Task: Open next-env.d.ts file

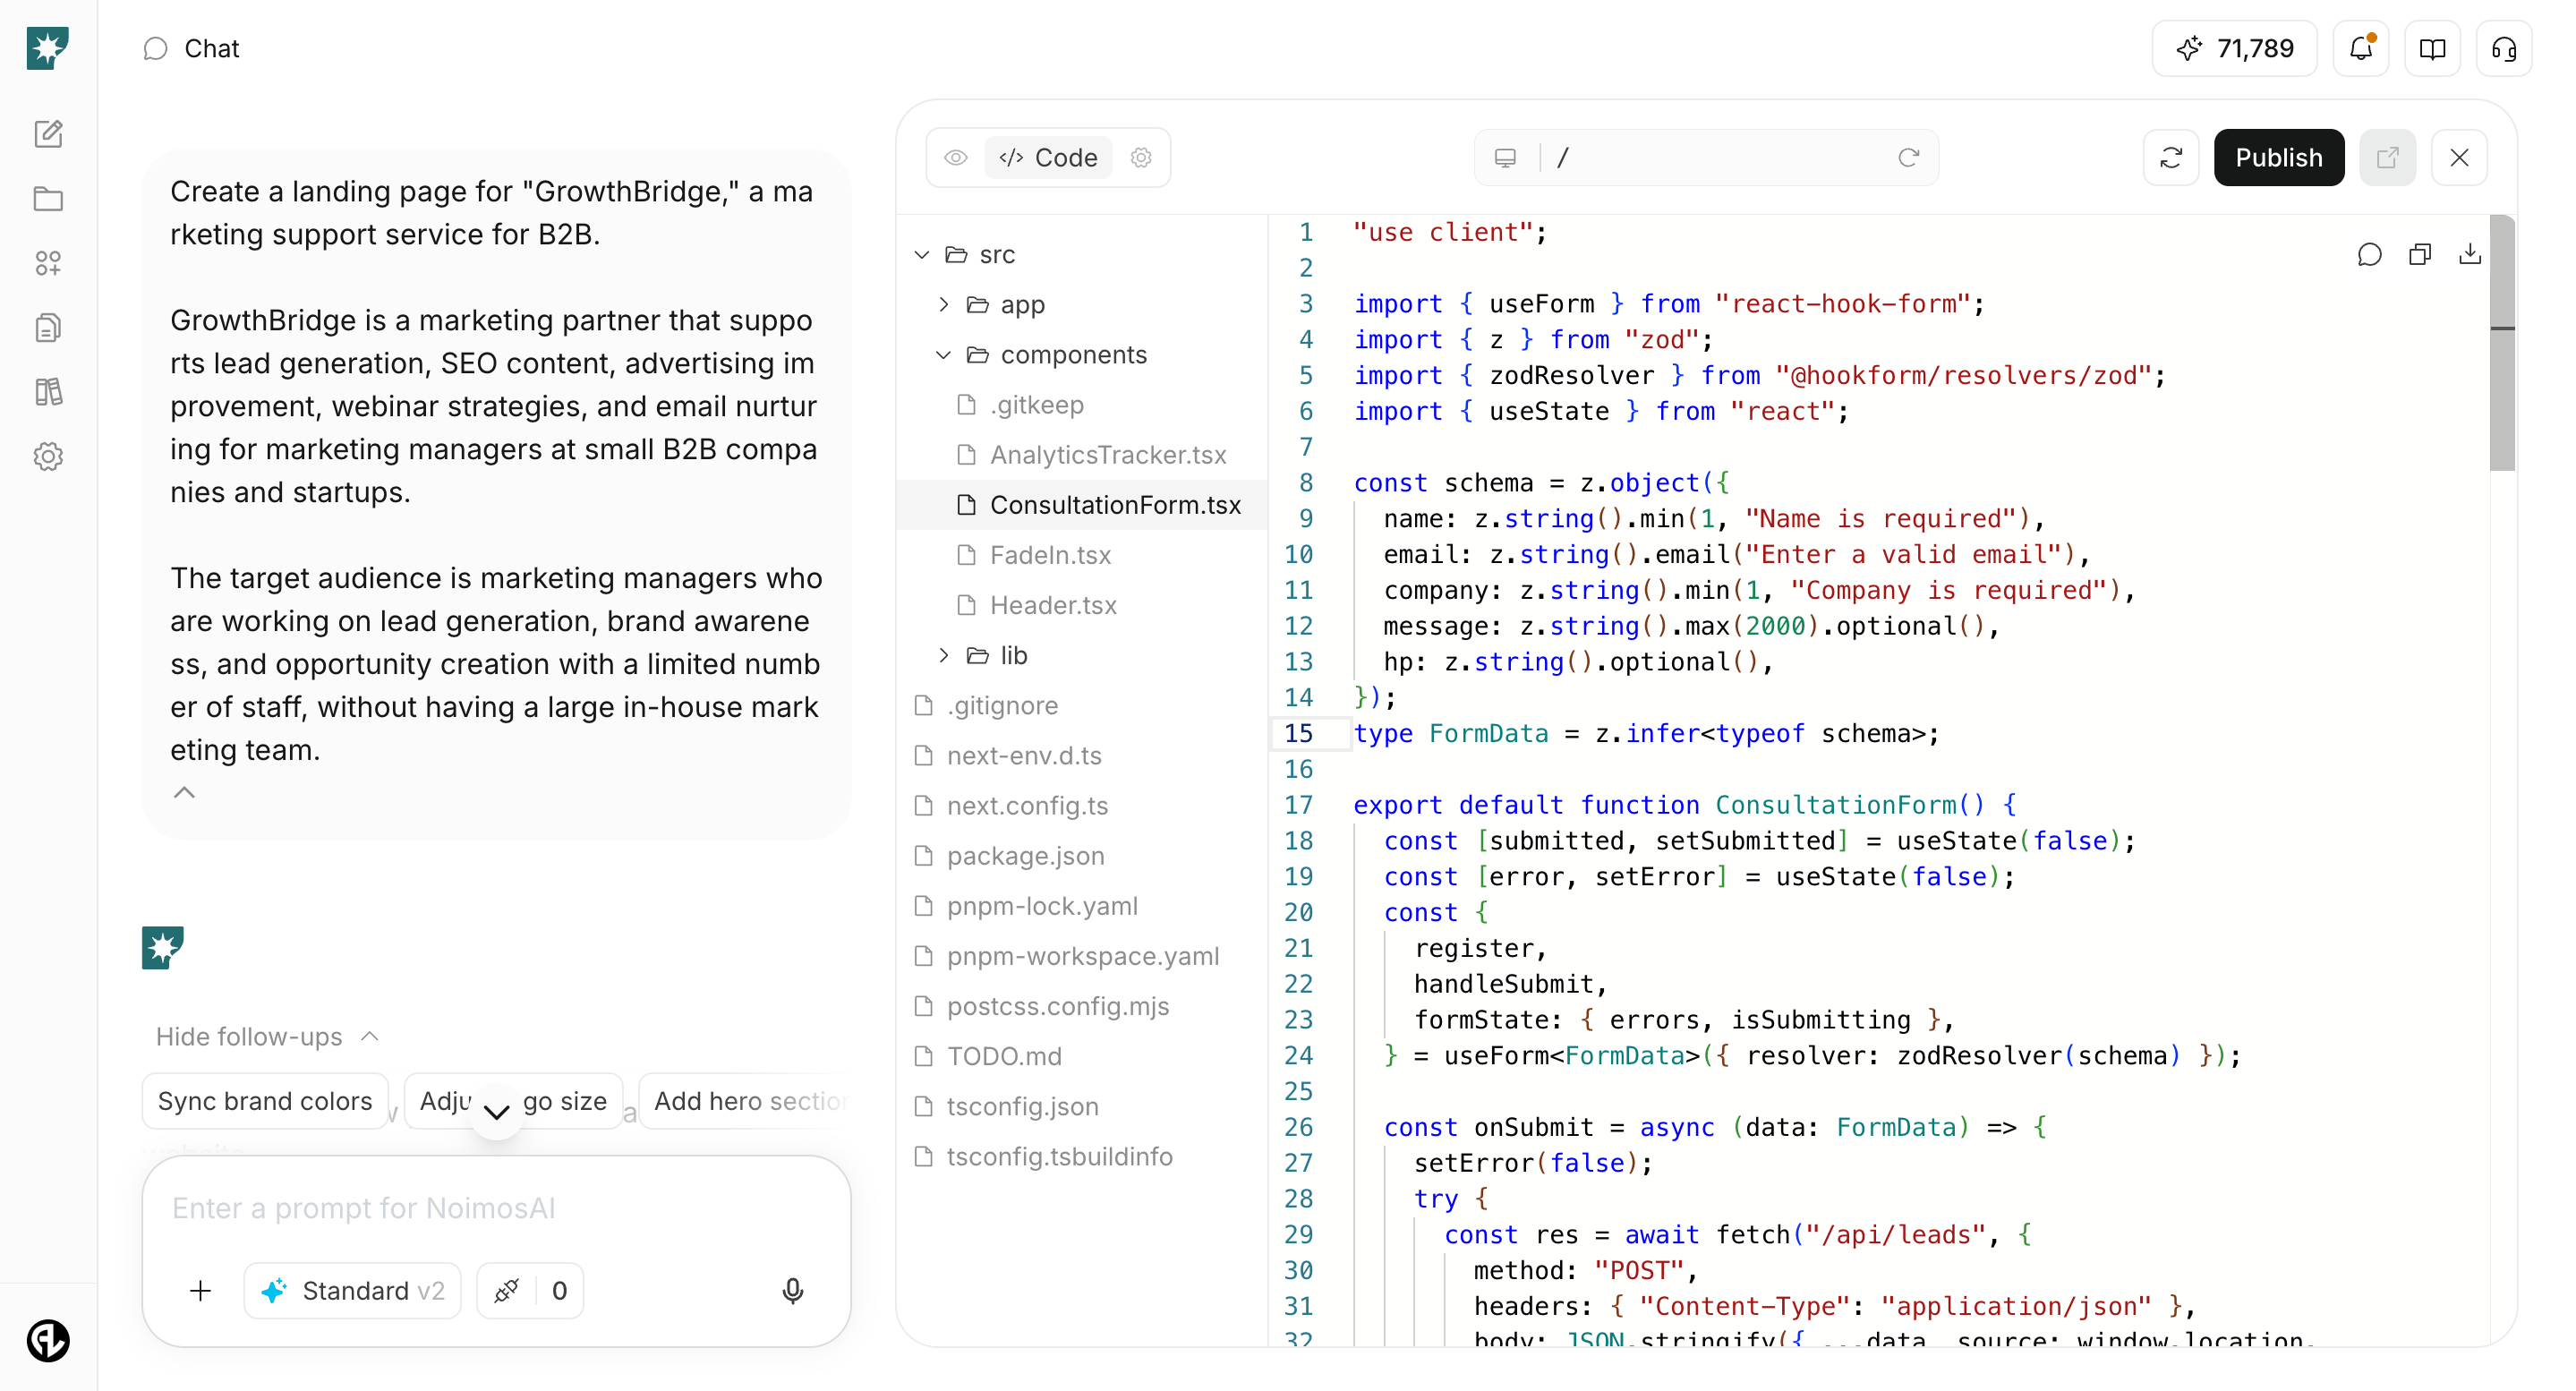Action: (x=1082, y=756)
